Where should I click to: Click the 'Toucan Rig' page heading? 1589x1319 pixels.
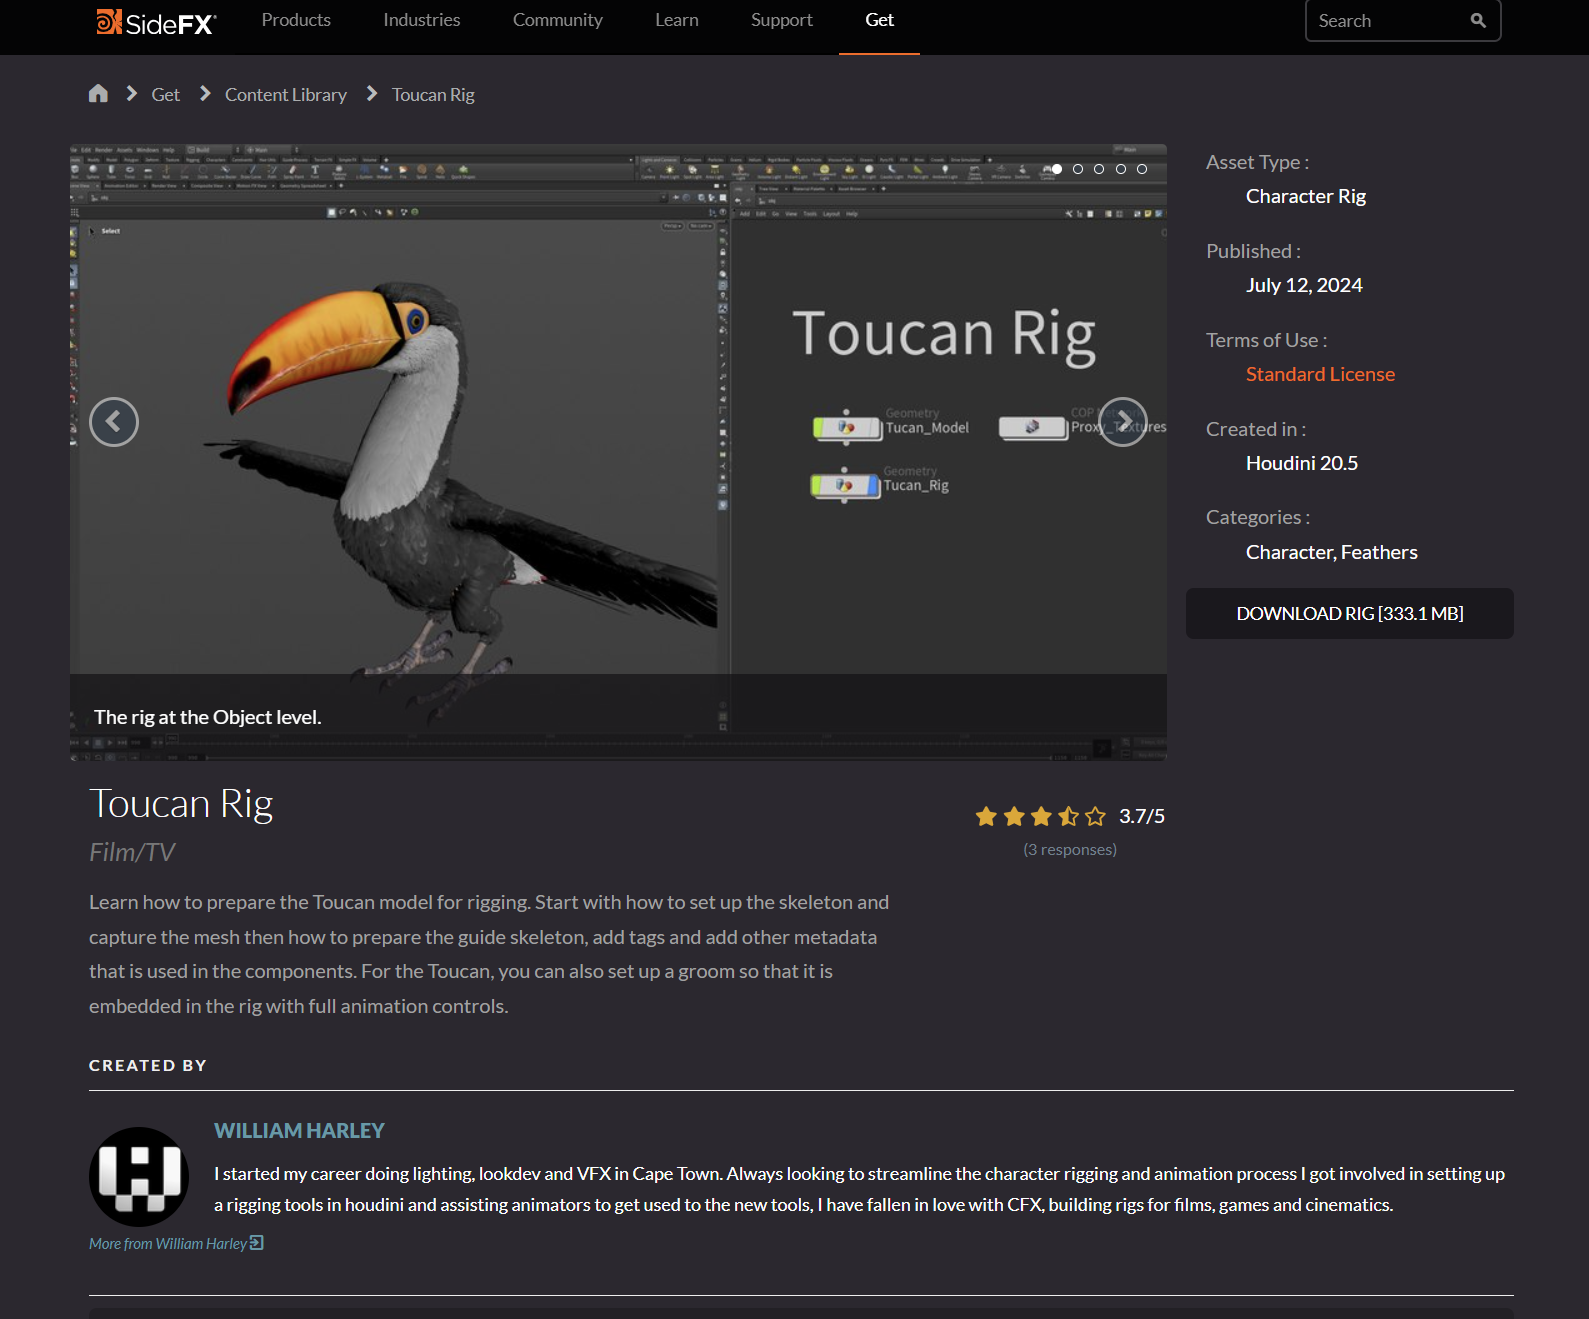(x=181, y=804)
